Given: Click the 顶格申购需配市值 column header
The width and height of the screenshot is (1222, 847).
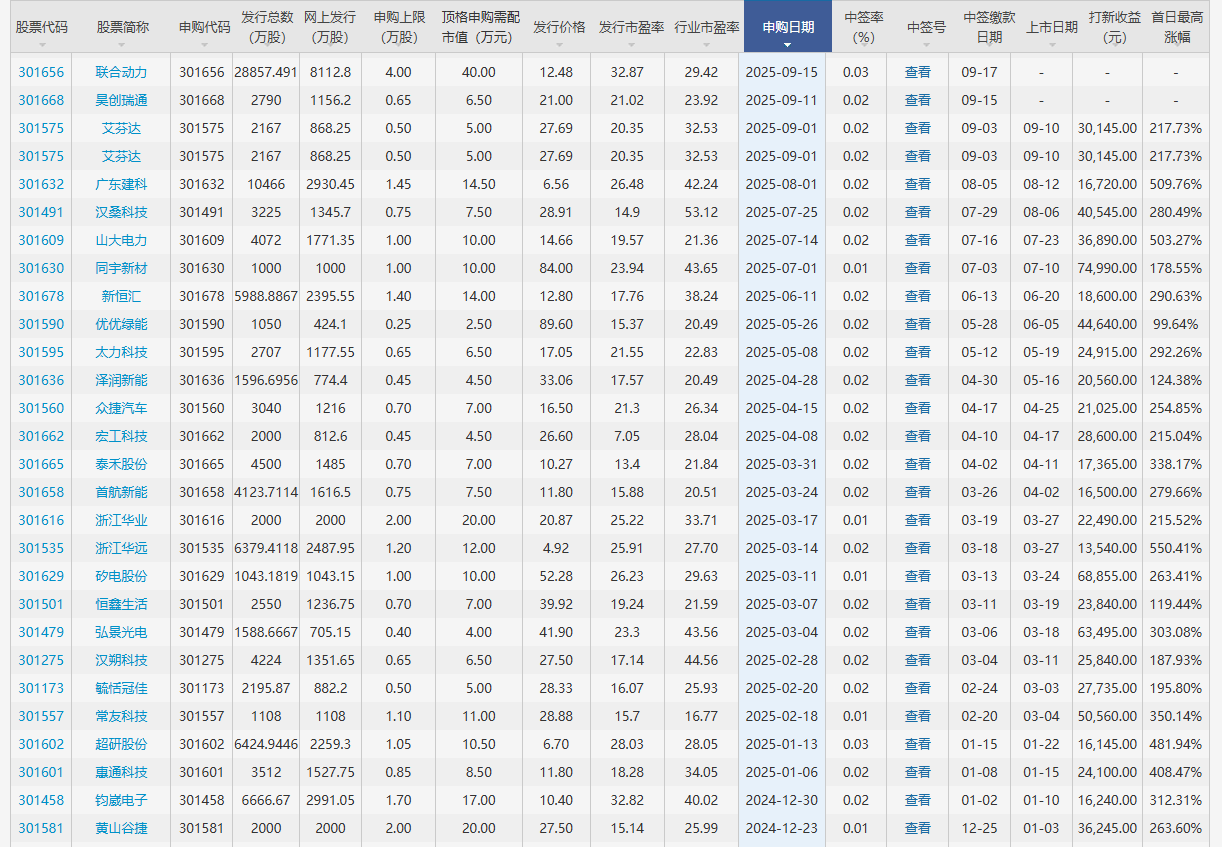Looking at the screenshot, I should tap(480, 27).
